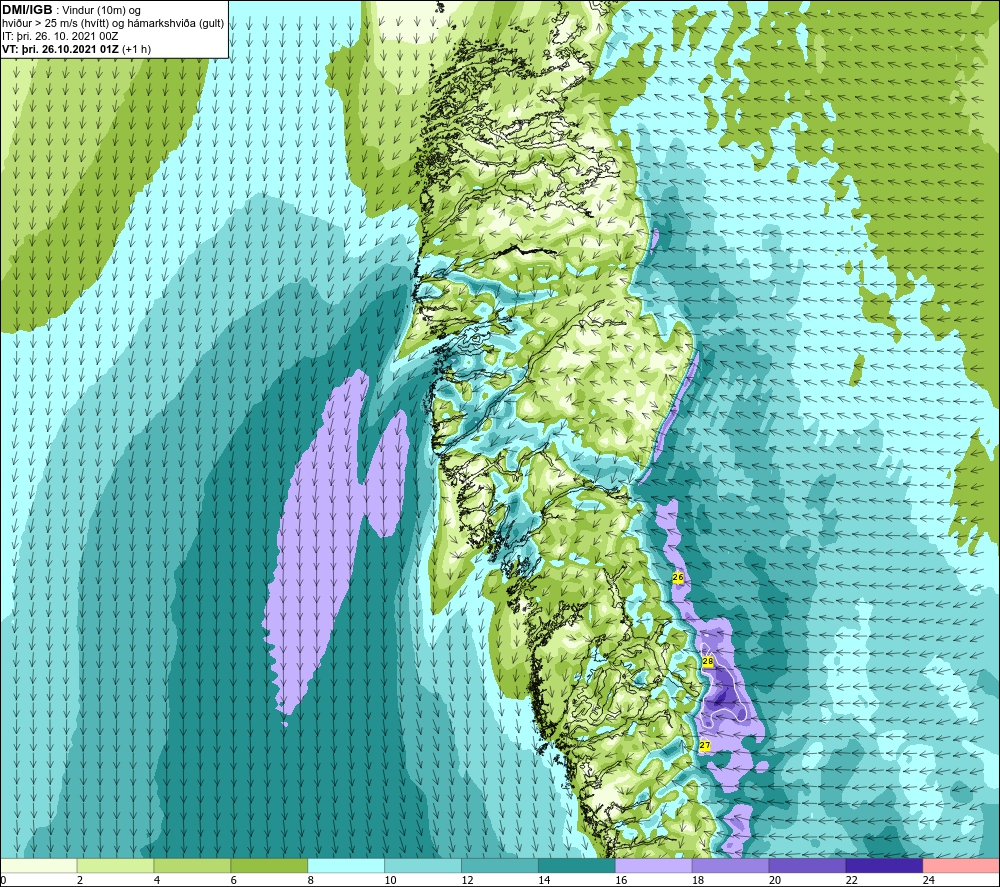This screenshot has width=1000, height=887.
Task: Click the 22-24 dark indigo legend swatch
Action: tap(884, 865)
